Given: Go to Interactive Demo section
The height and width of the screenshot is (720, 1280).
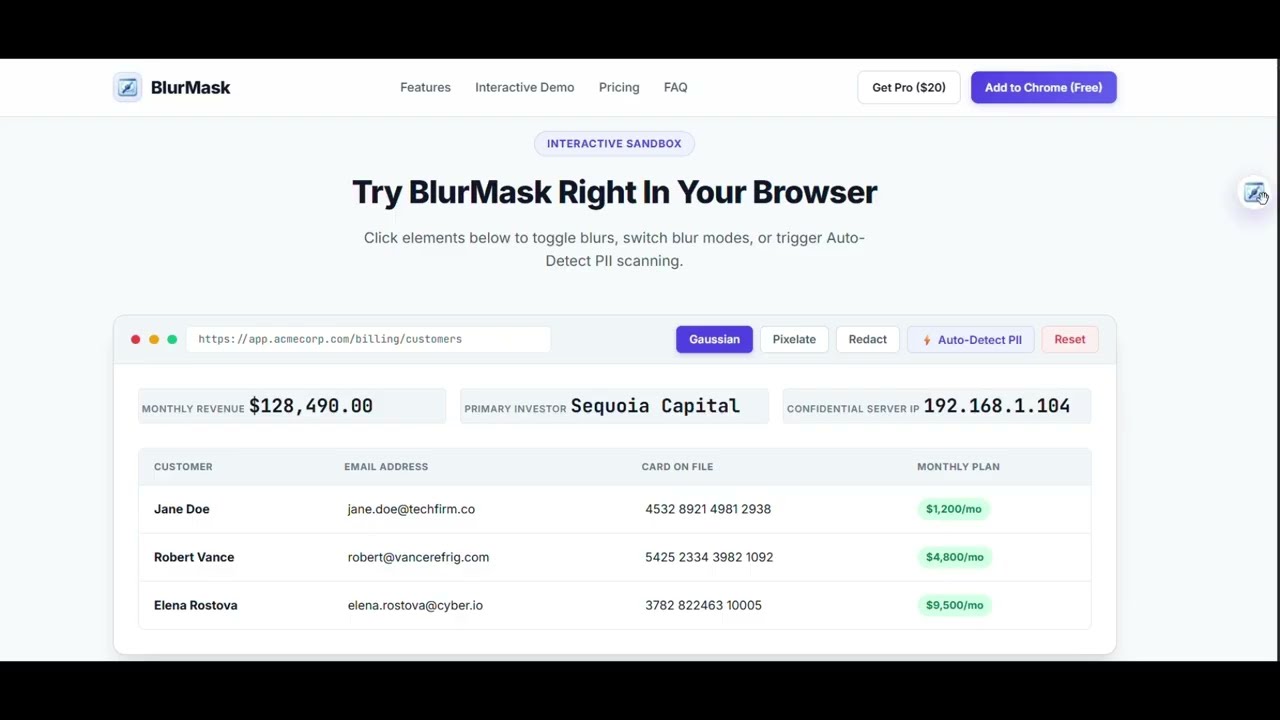Looking at the screenshot, I should pos(524,87).
